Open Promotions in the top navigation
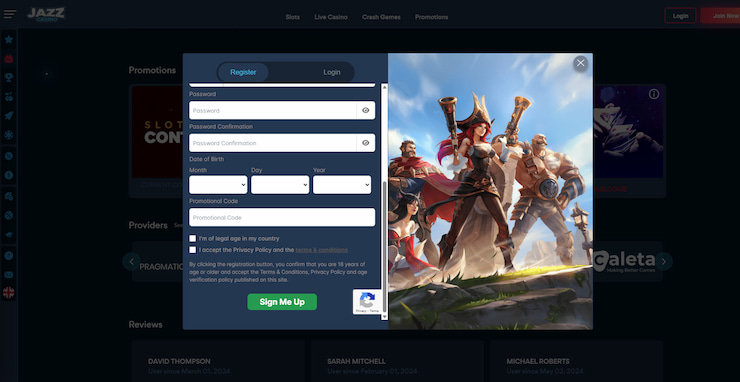 (x=431, y=17)
